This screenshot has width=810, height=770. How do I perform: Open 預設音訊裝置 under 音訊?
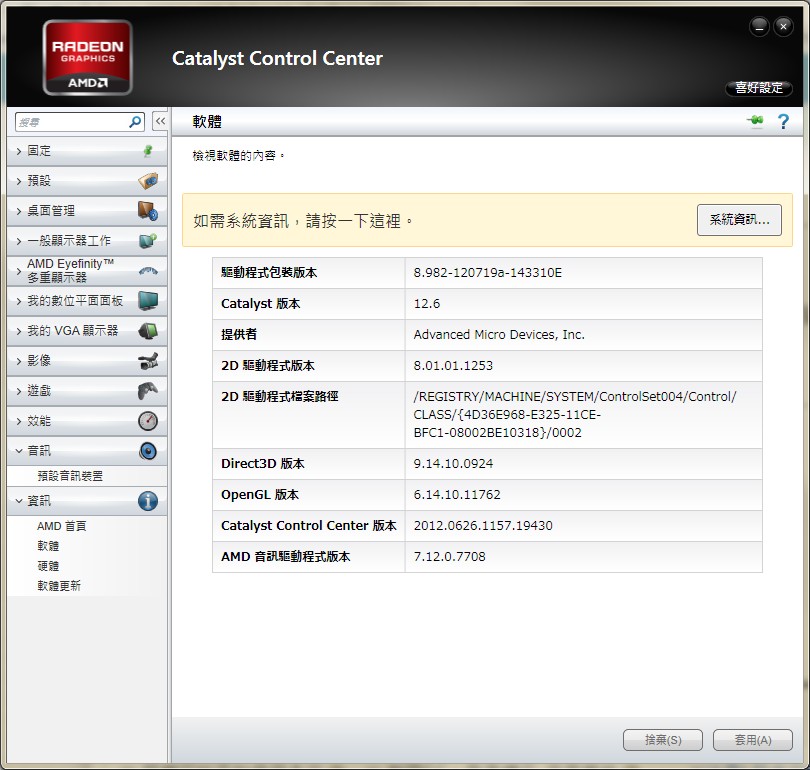coord(70,476)
